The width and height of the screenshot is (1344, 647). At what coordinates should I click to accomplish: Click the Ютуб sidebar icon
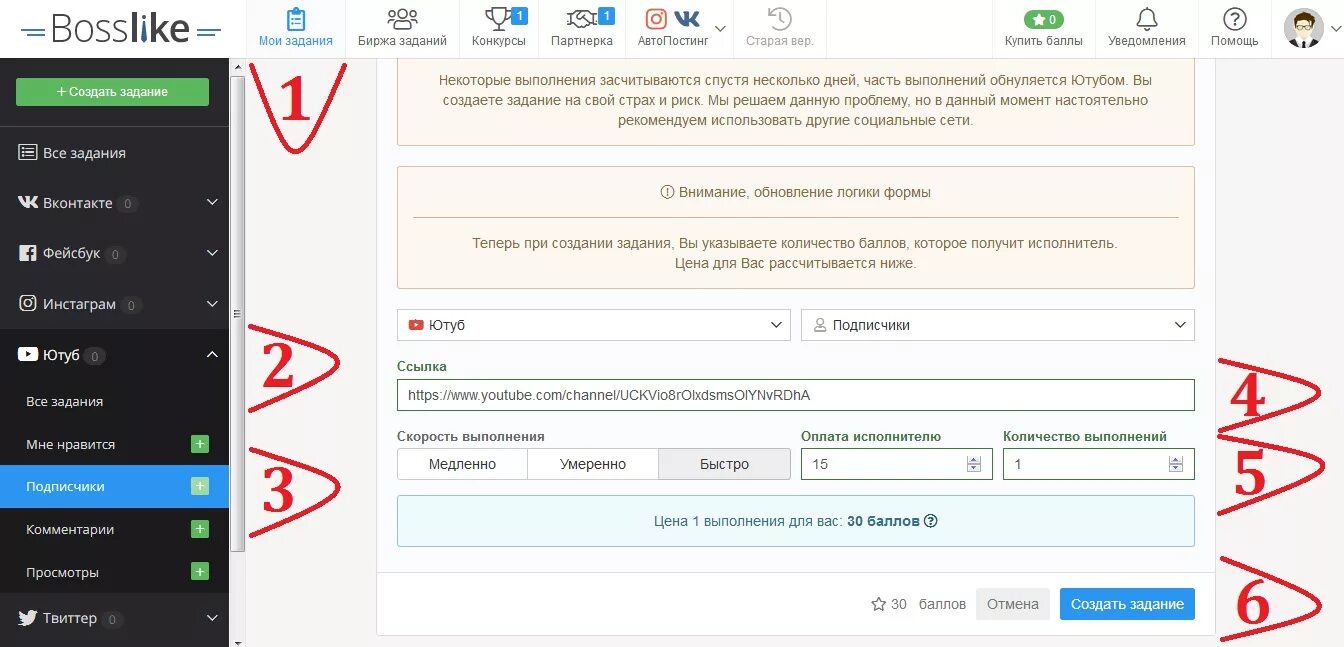click(x=28, y=354)
